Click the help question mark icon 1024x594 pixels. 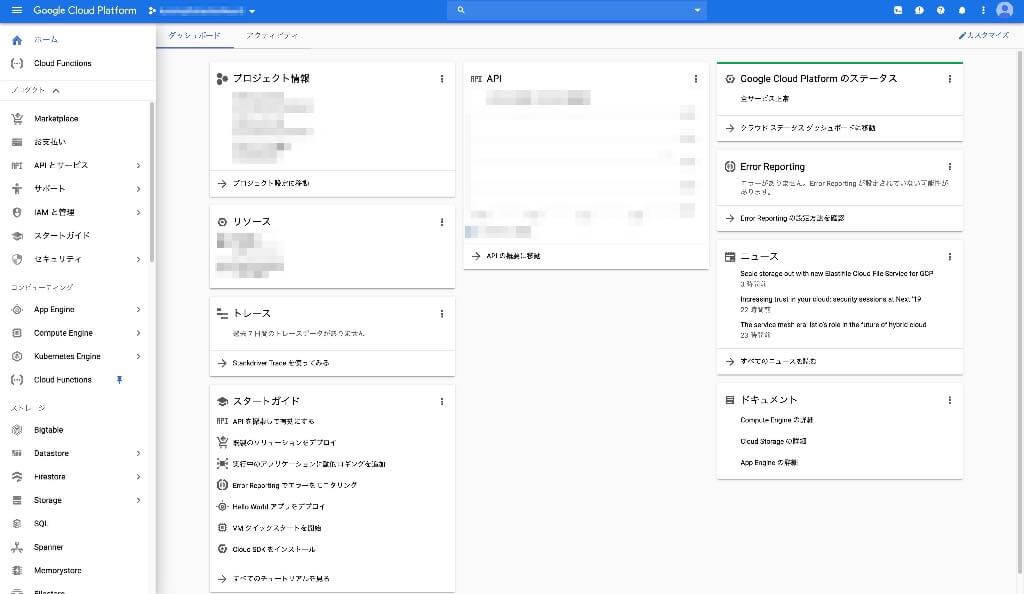pyautogui.click(x=940, y=10)
